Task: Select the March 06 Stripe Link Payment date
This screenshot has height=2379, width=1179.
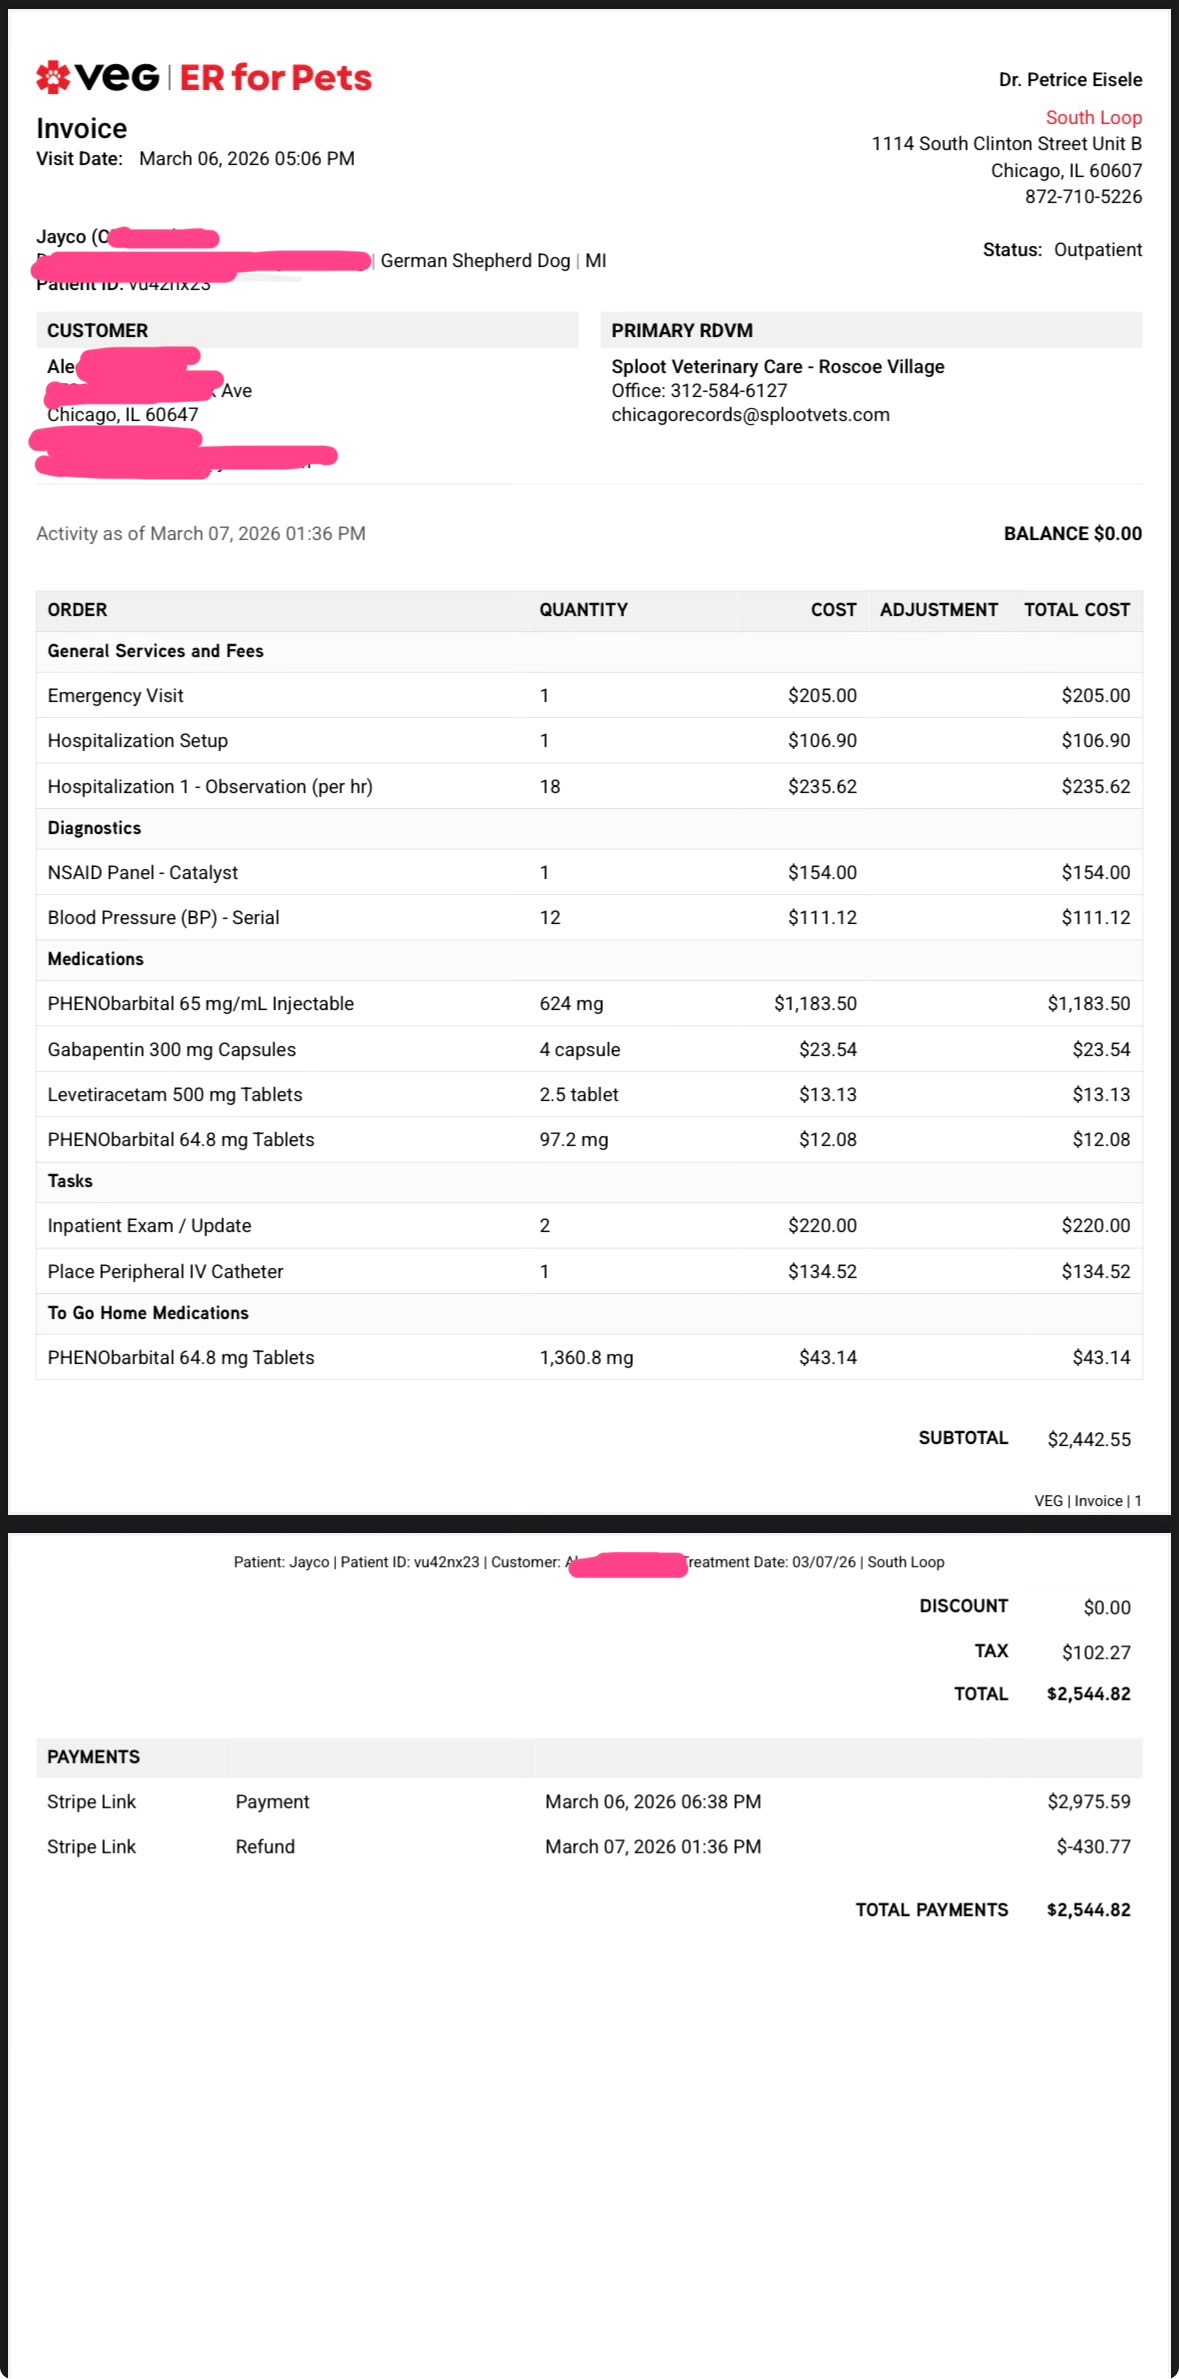Action: pos(652,1802)
